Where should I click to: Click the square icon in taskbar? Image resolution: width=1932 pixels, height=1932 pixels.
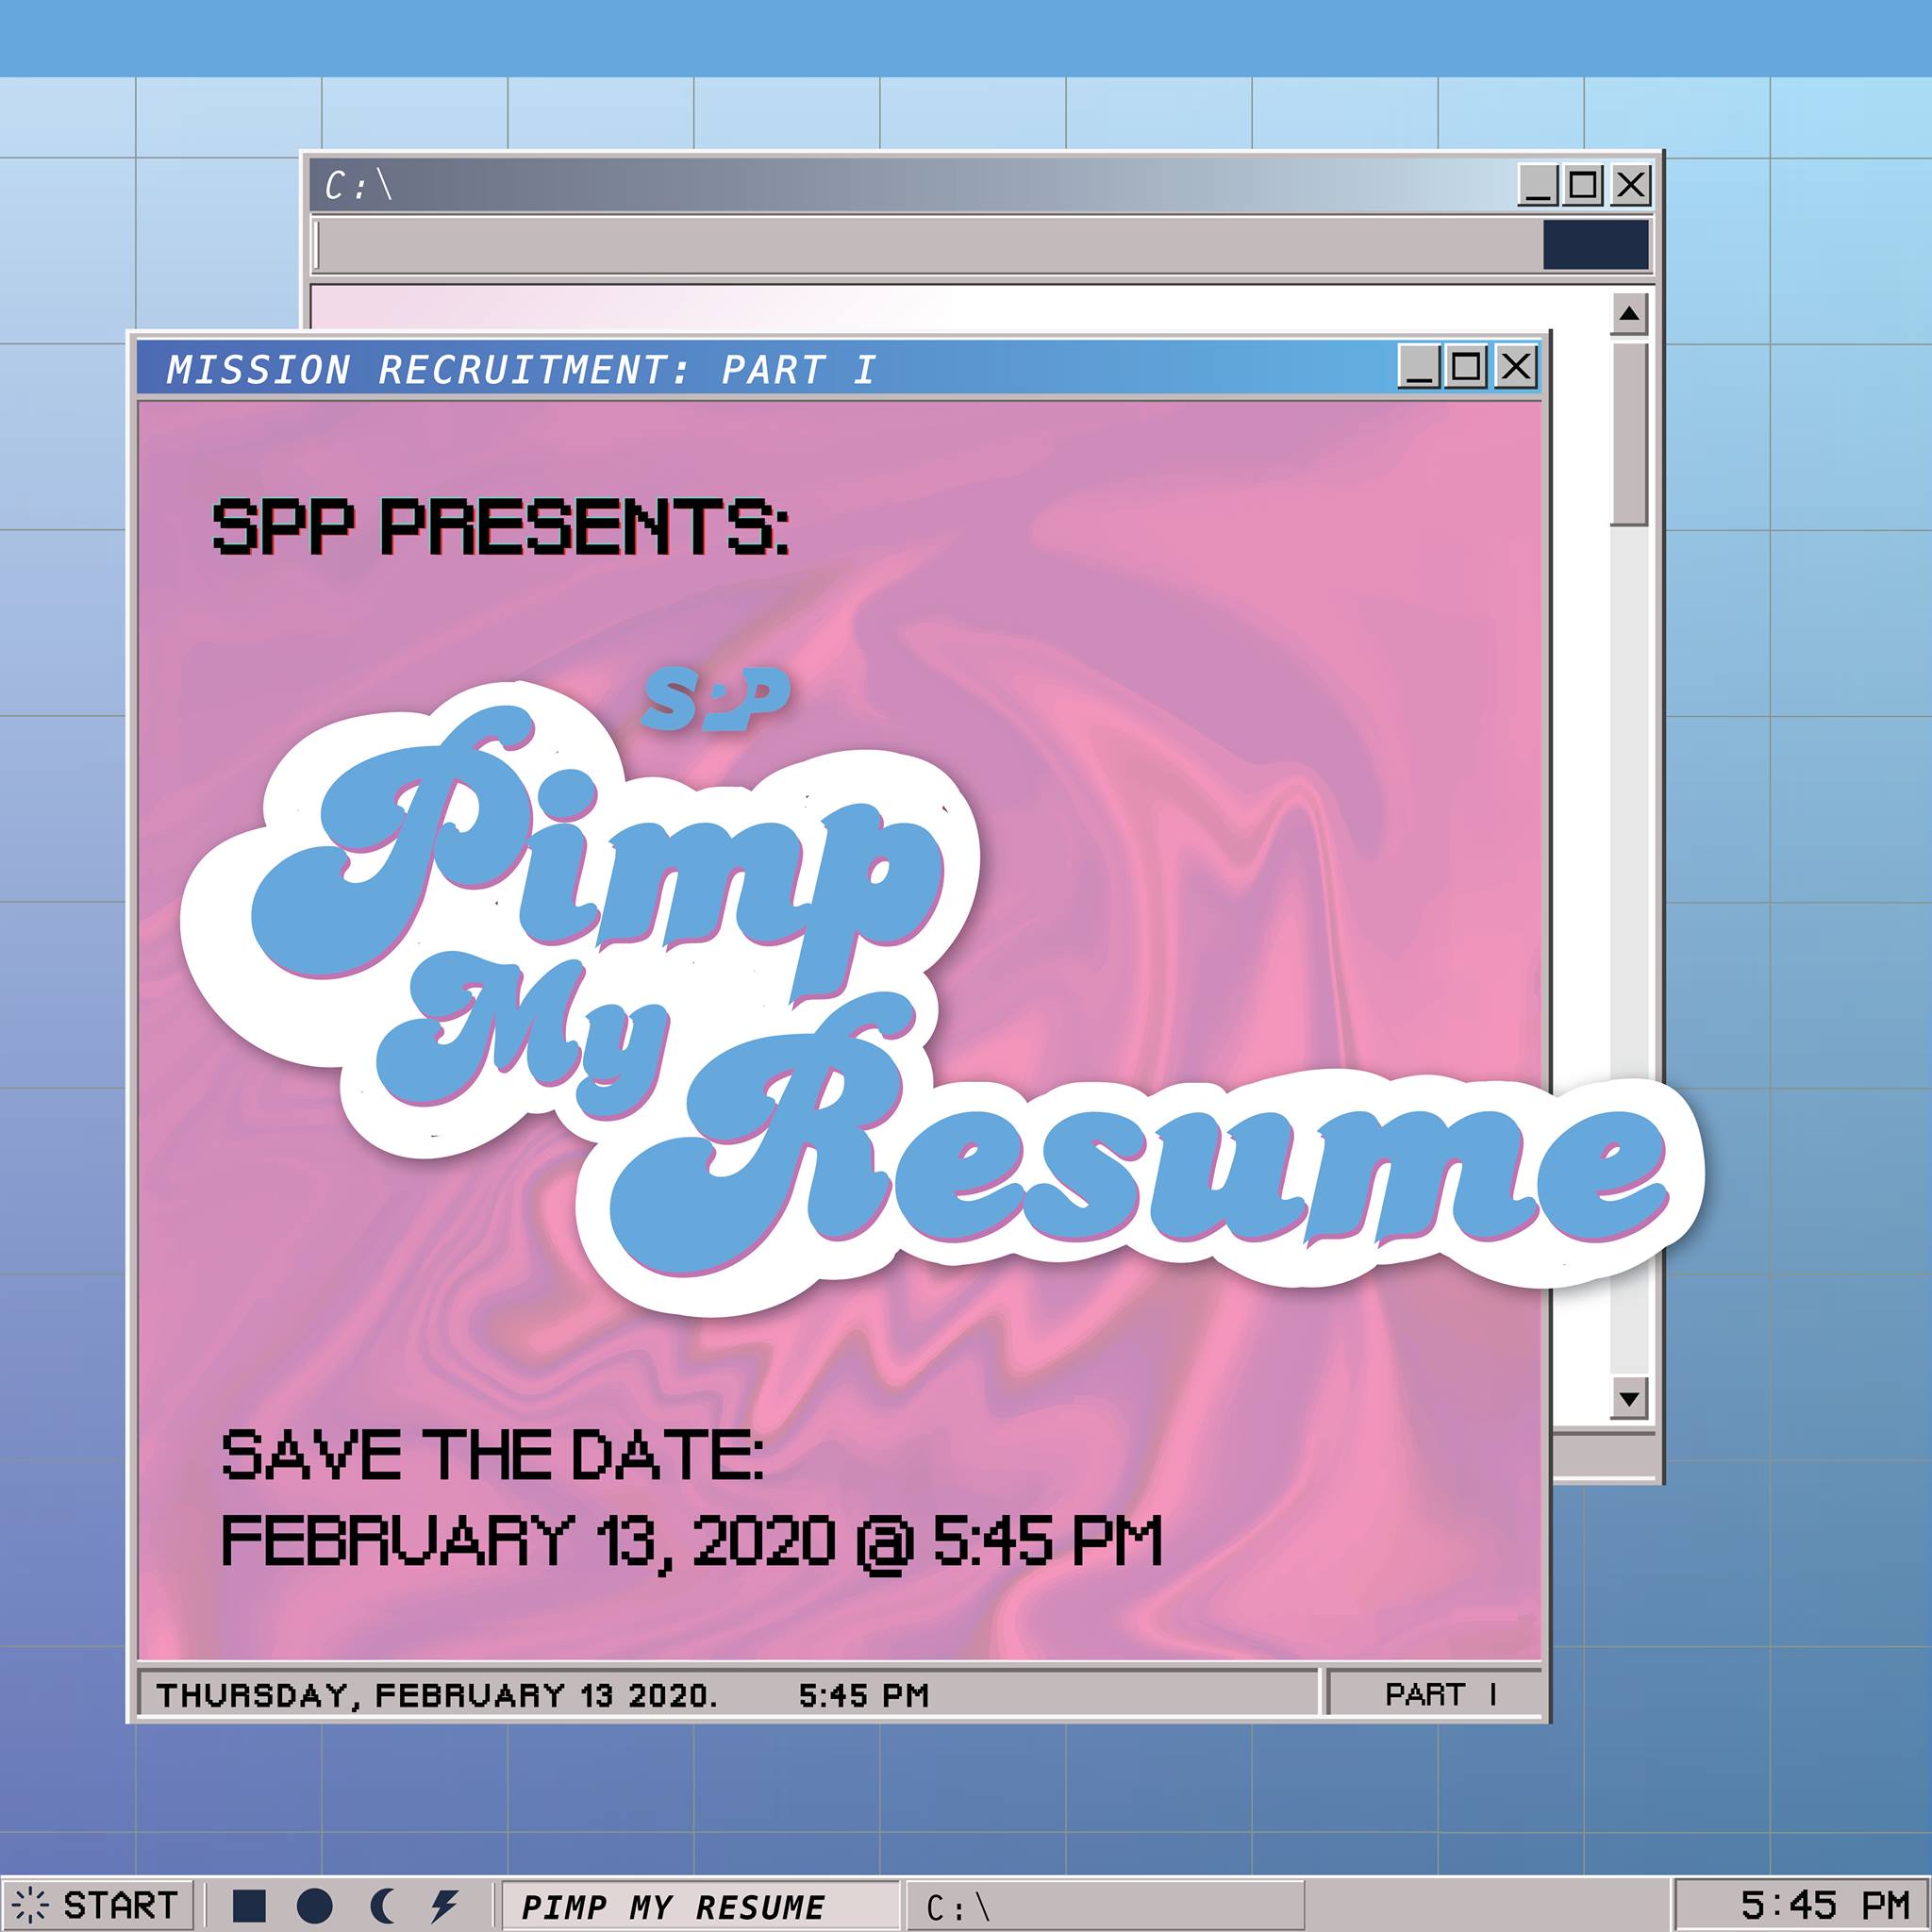click(249, 1905)
